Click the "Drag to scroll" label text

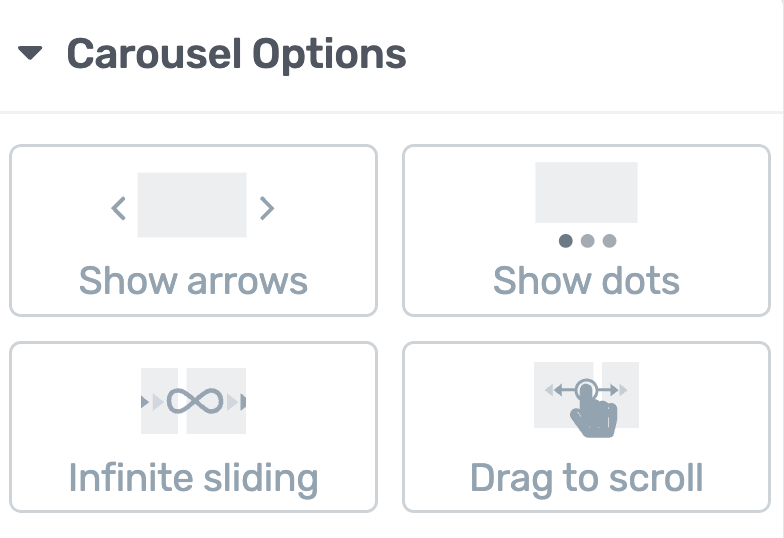coord(586,478)
